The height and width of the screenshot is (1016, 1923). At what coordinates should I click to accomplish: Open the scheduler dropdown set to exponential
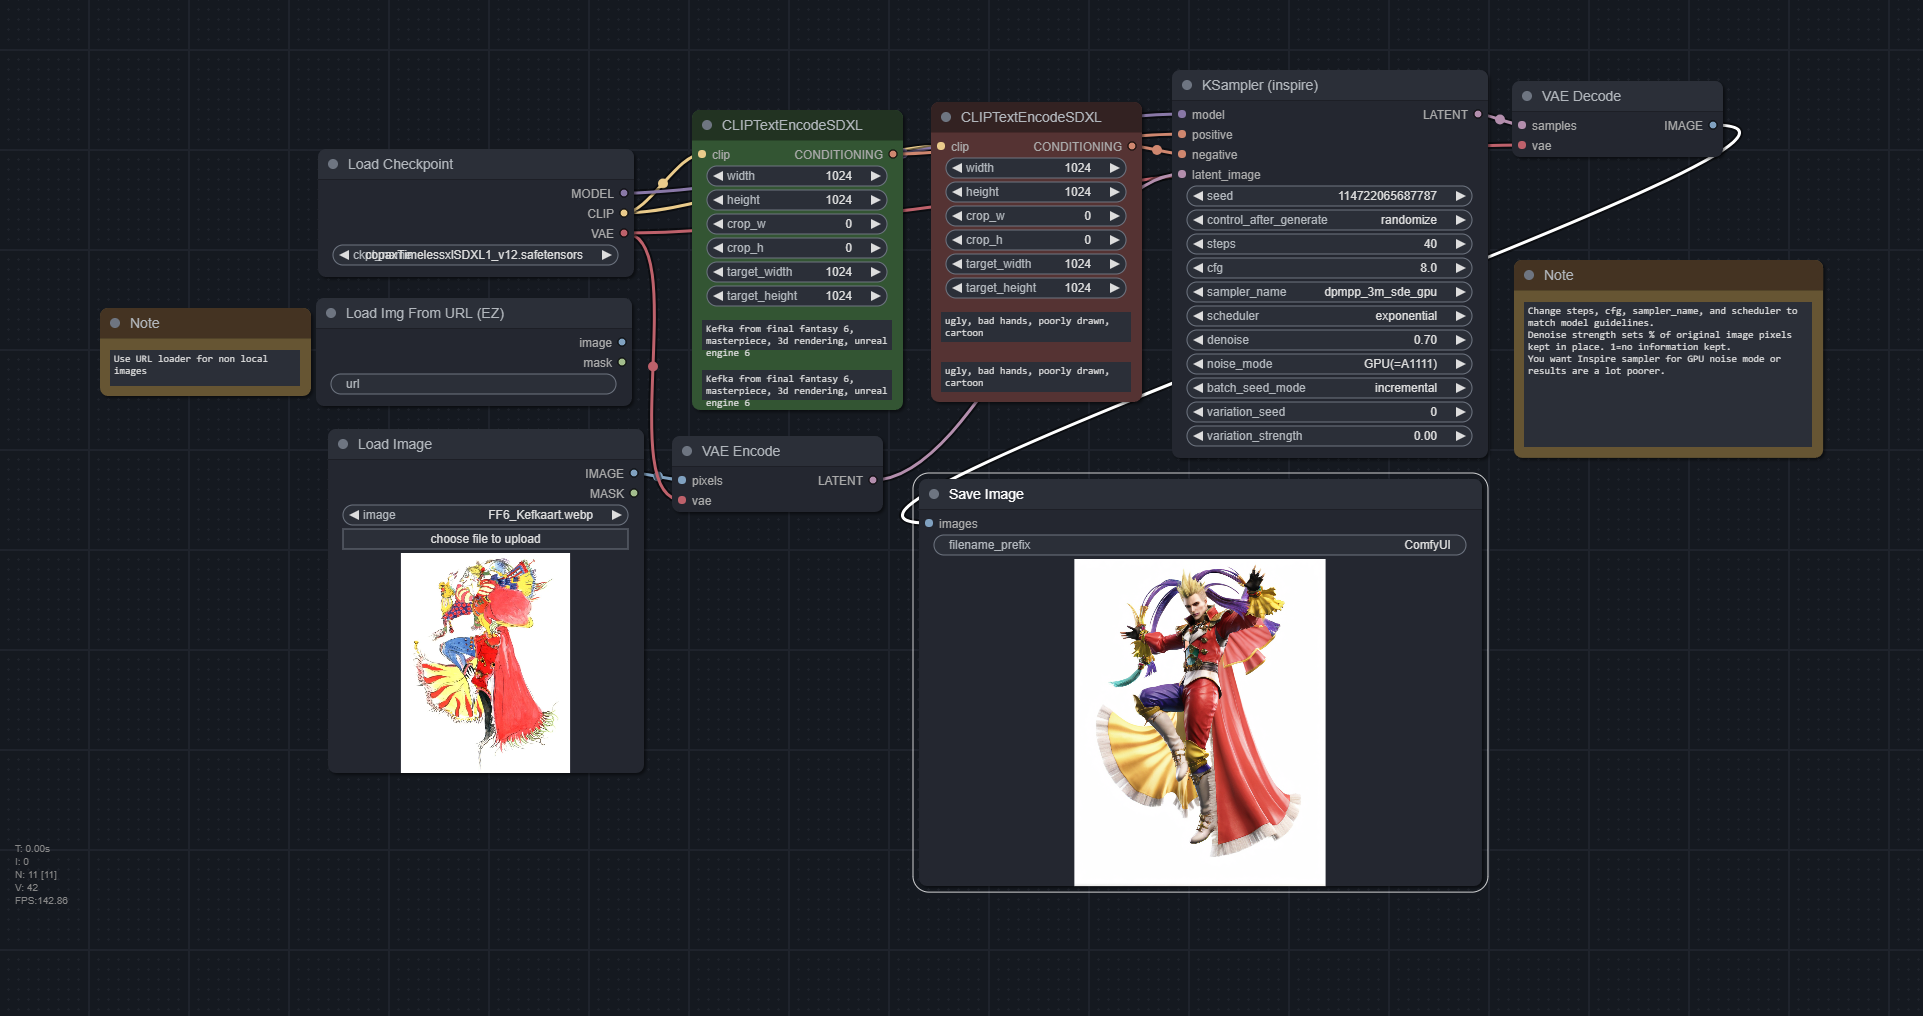[x=1329, y=316]
